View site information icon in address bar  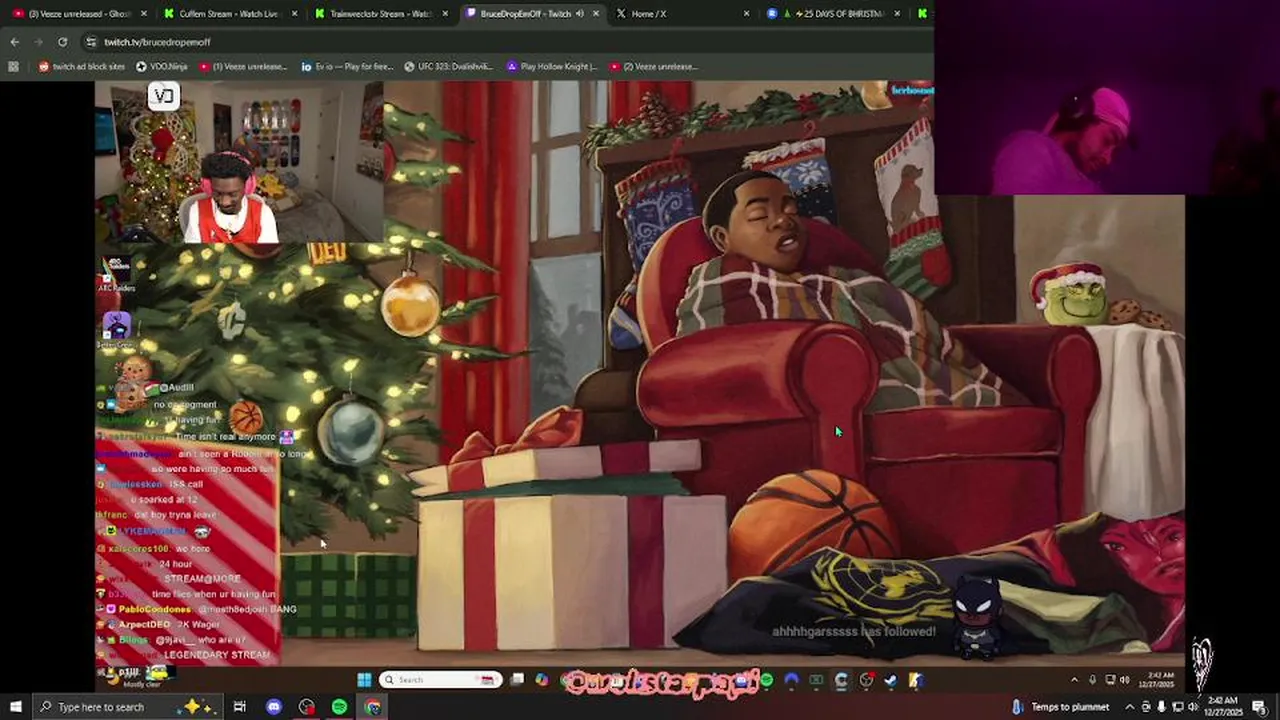coord(91,42)
